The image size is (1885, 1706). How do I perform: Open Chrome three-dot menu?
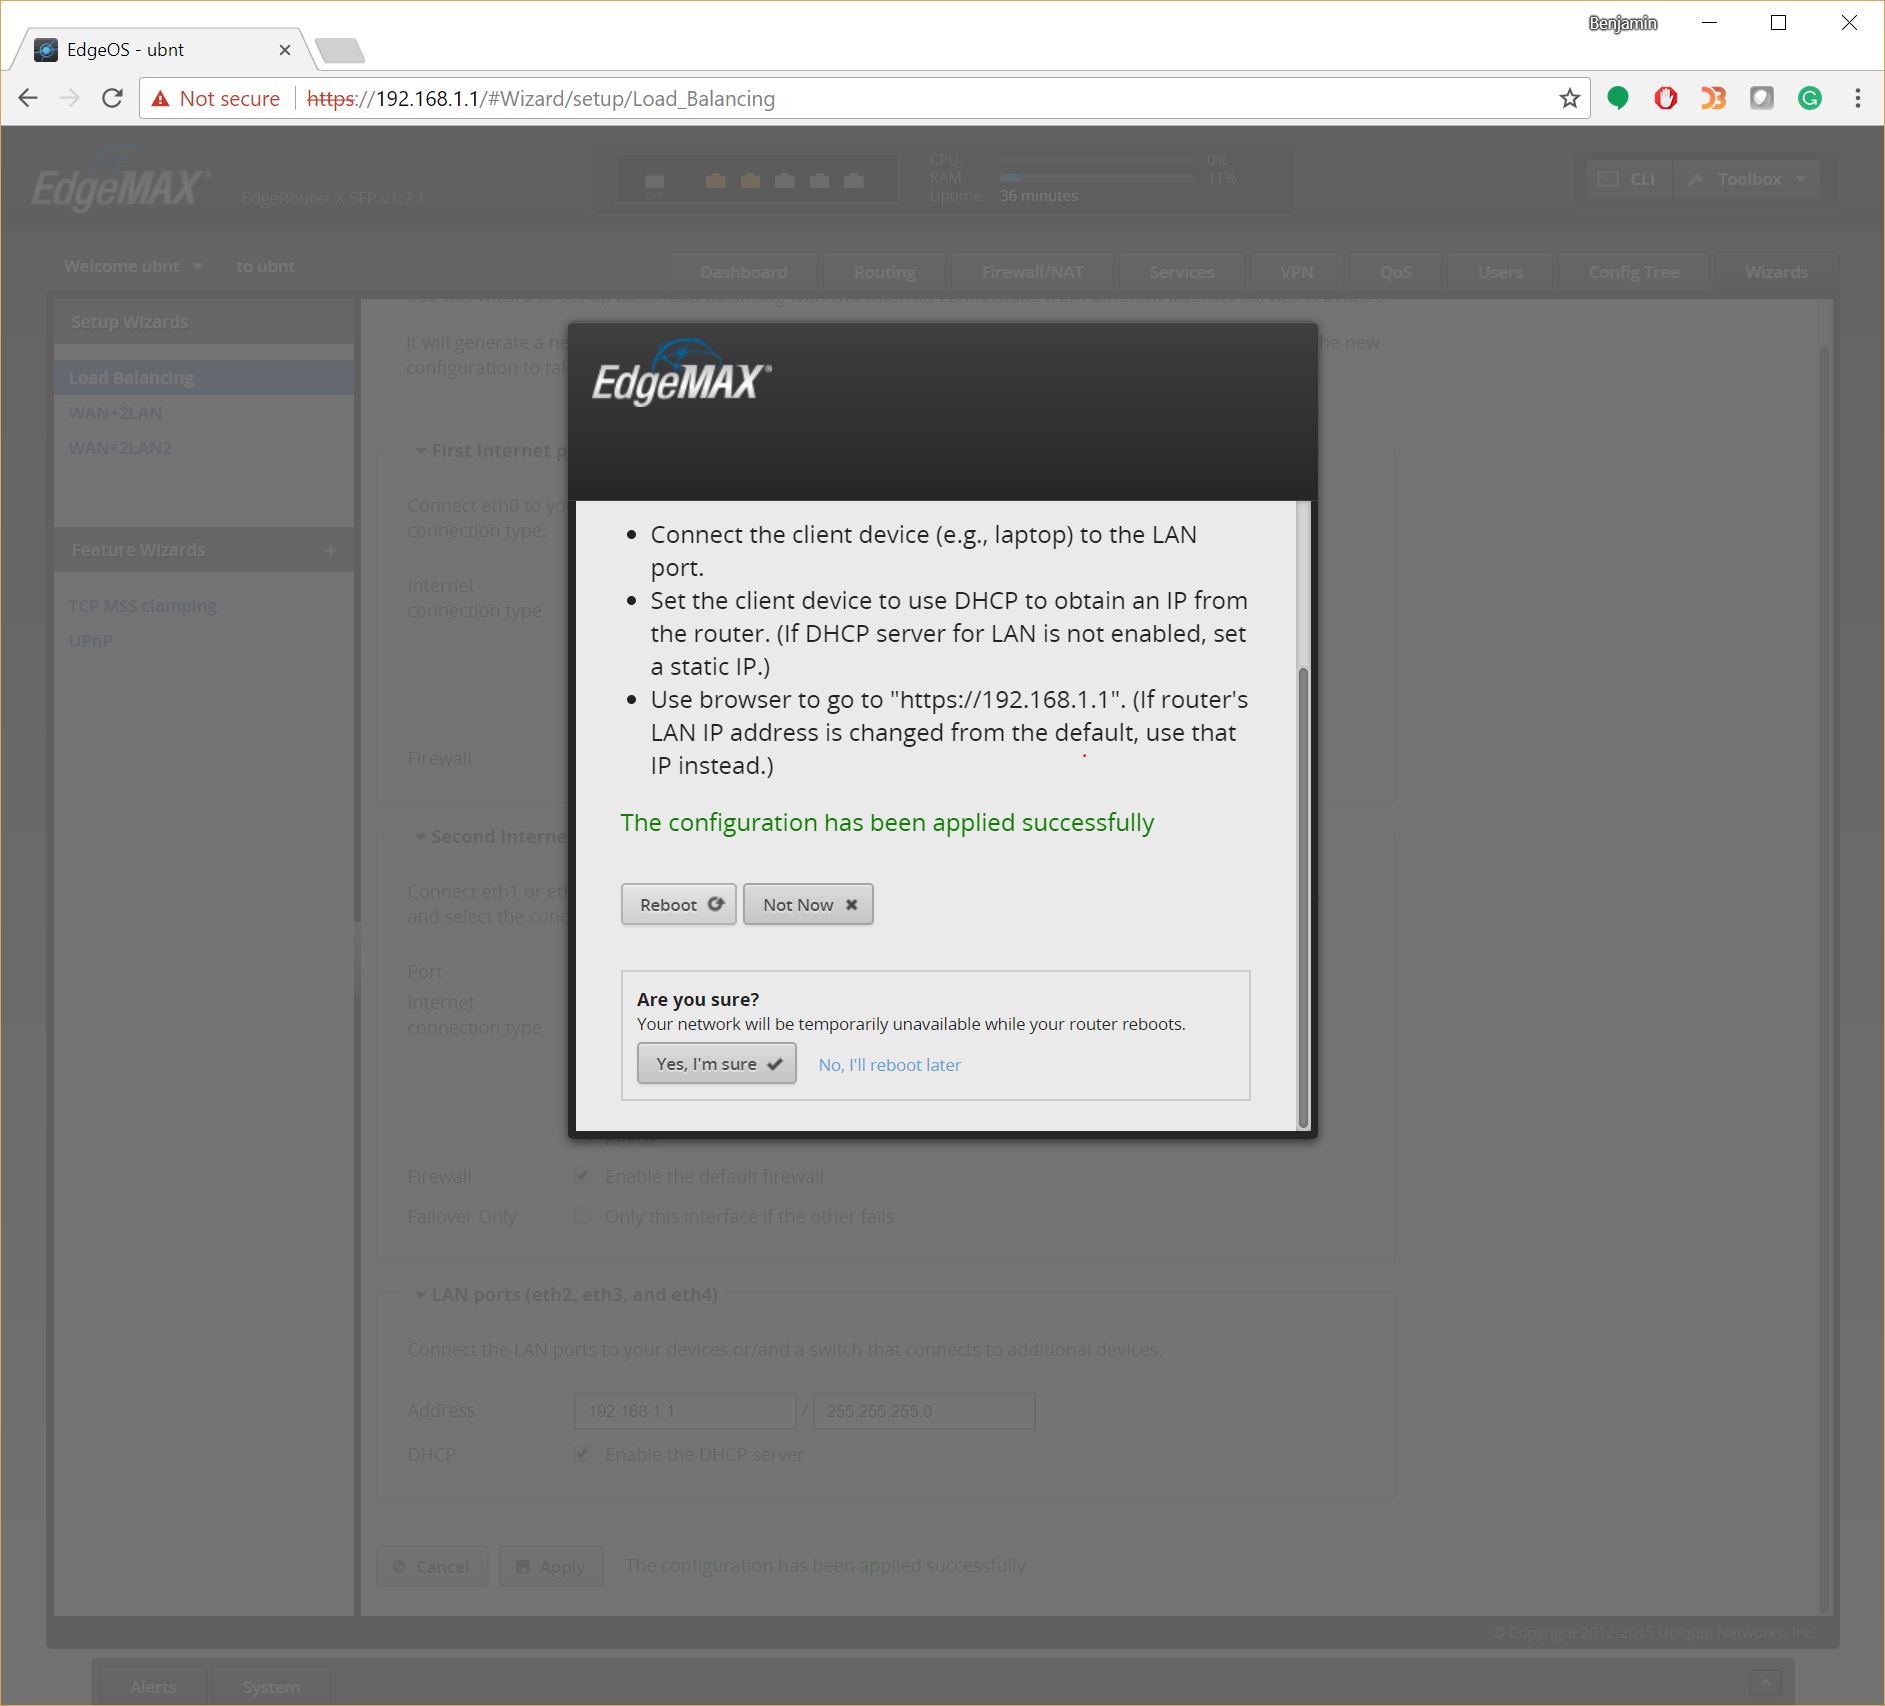click(1857, 98)
